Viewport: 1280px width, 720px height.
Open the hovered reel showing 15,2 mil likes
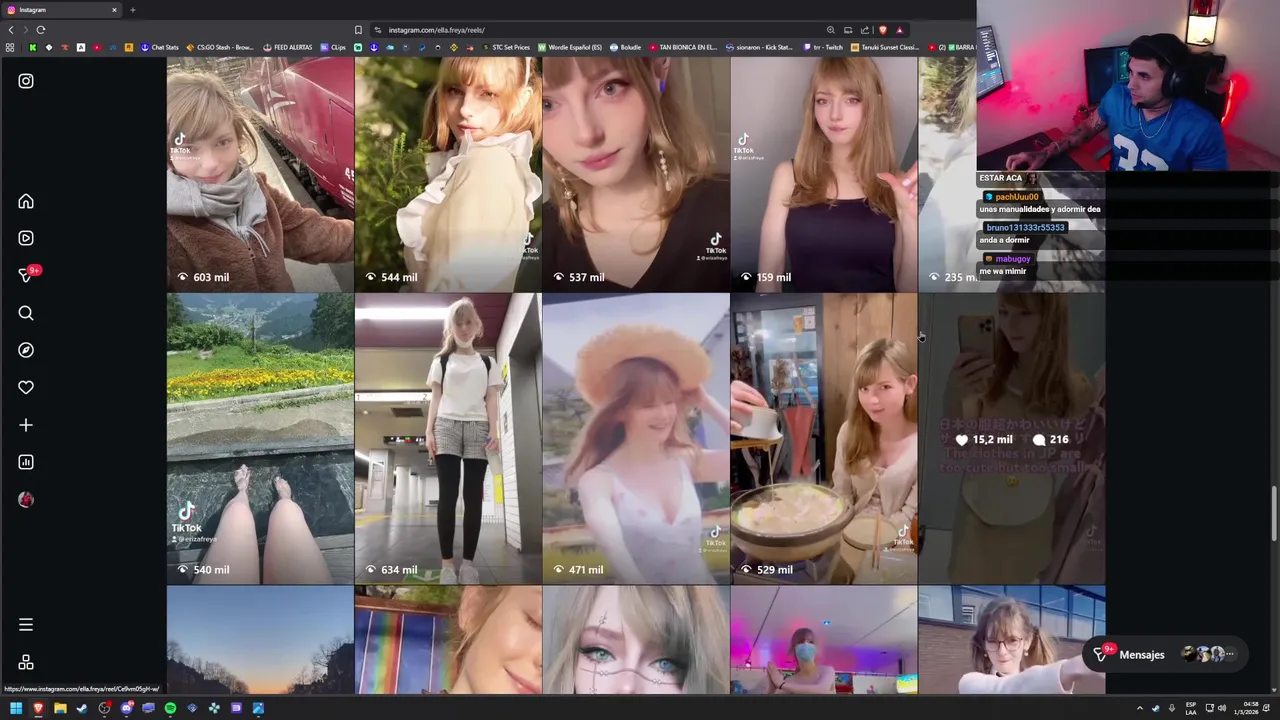pos(1012,438)
